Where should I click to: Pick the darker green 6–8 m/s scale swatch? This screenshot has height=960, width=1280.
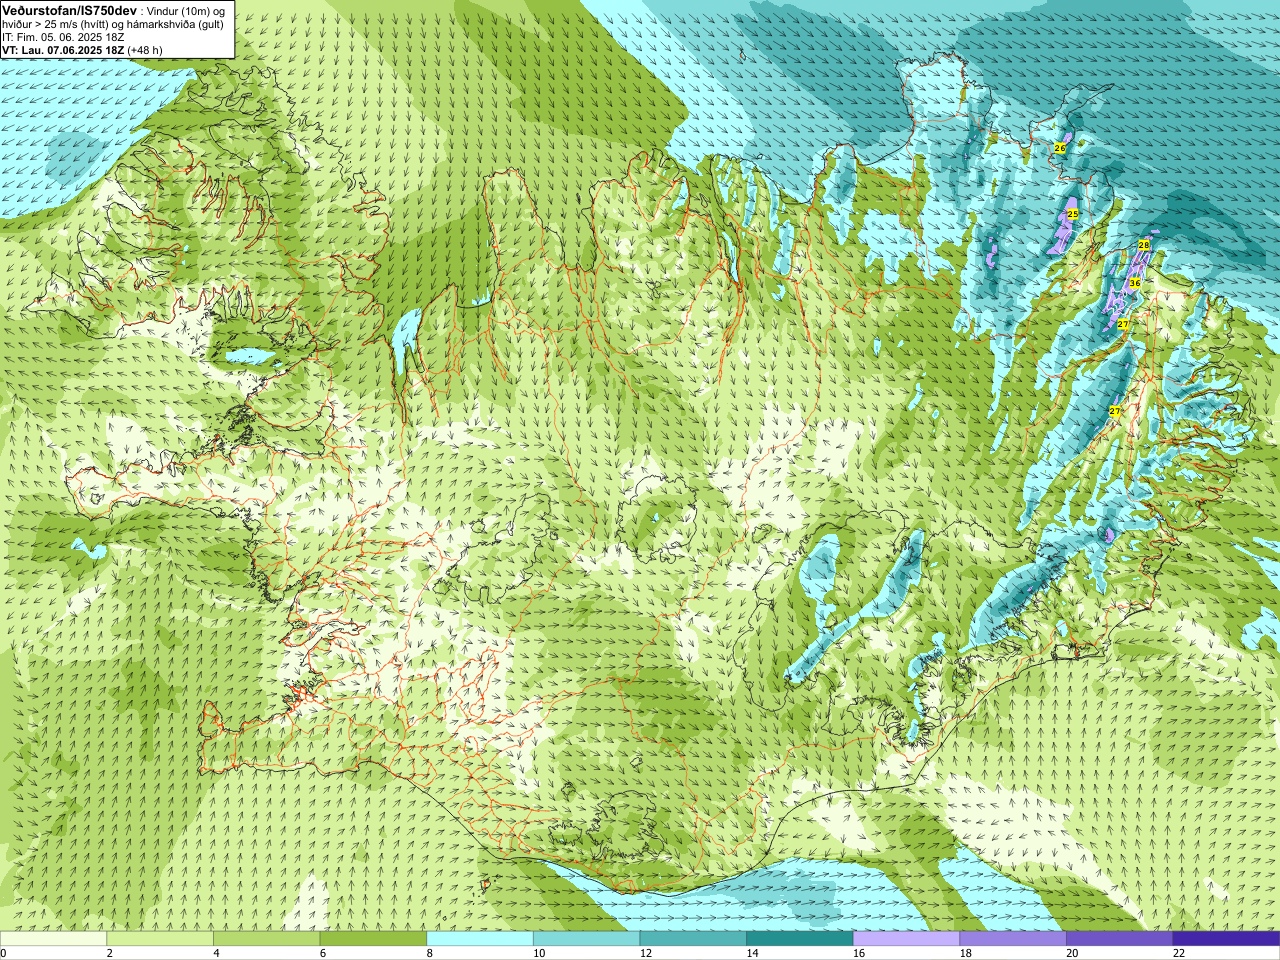tap(373, 940)
